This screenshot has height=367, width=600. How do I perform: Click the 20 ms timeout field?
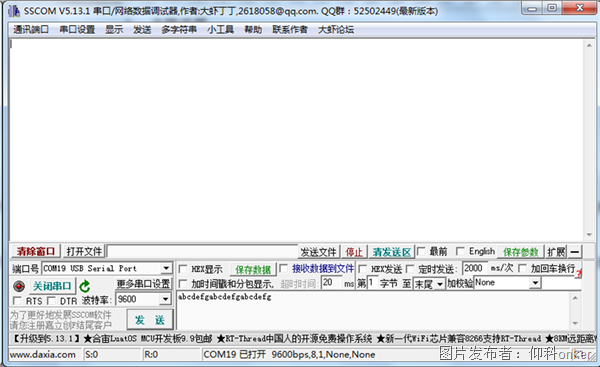[332, 283]
